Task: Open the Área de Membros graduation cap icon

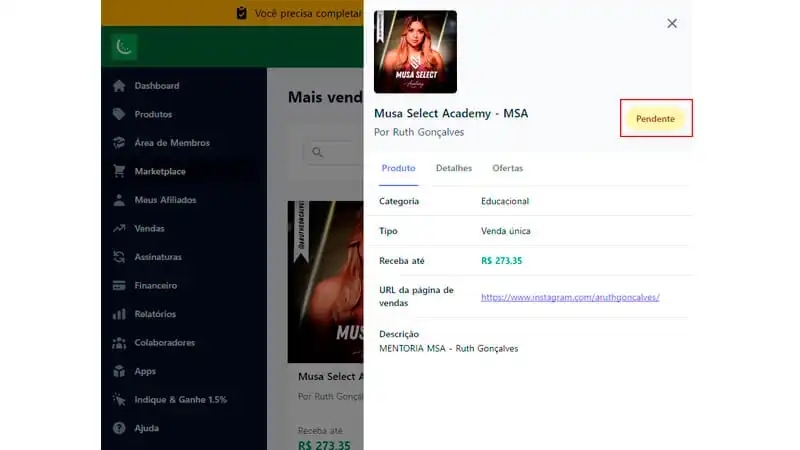Action: (119, 143)
